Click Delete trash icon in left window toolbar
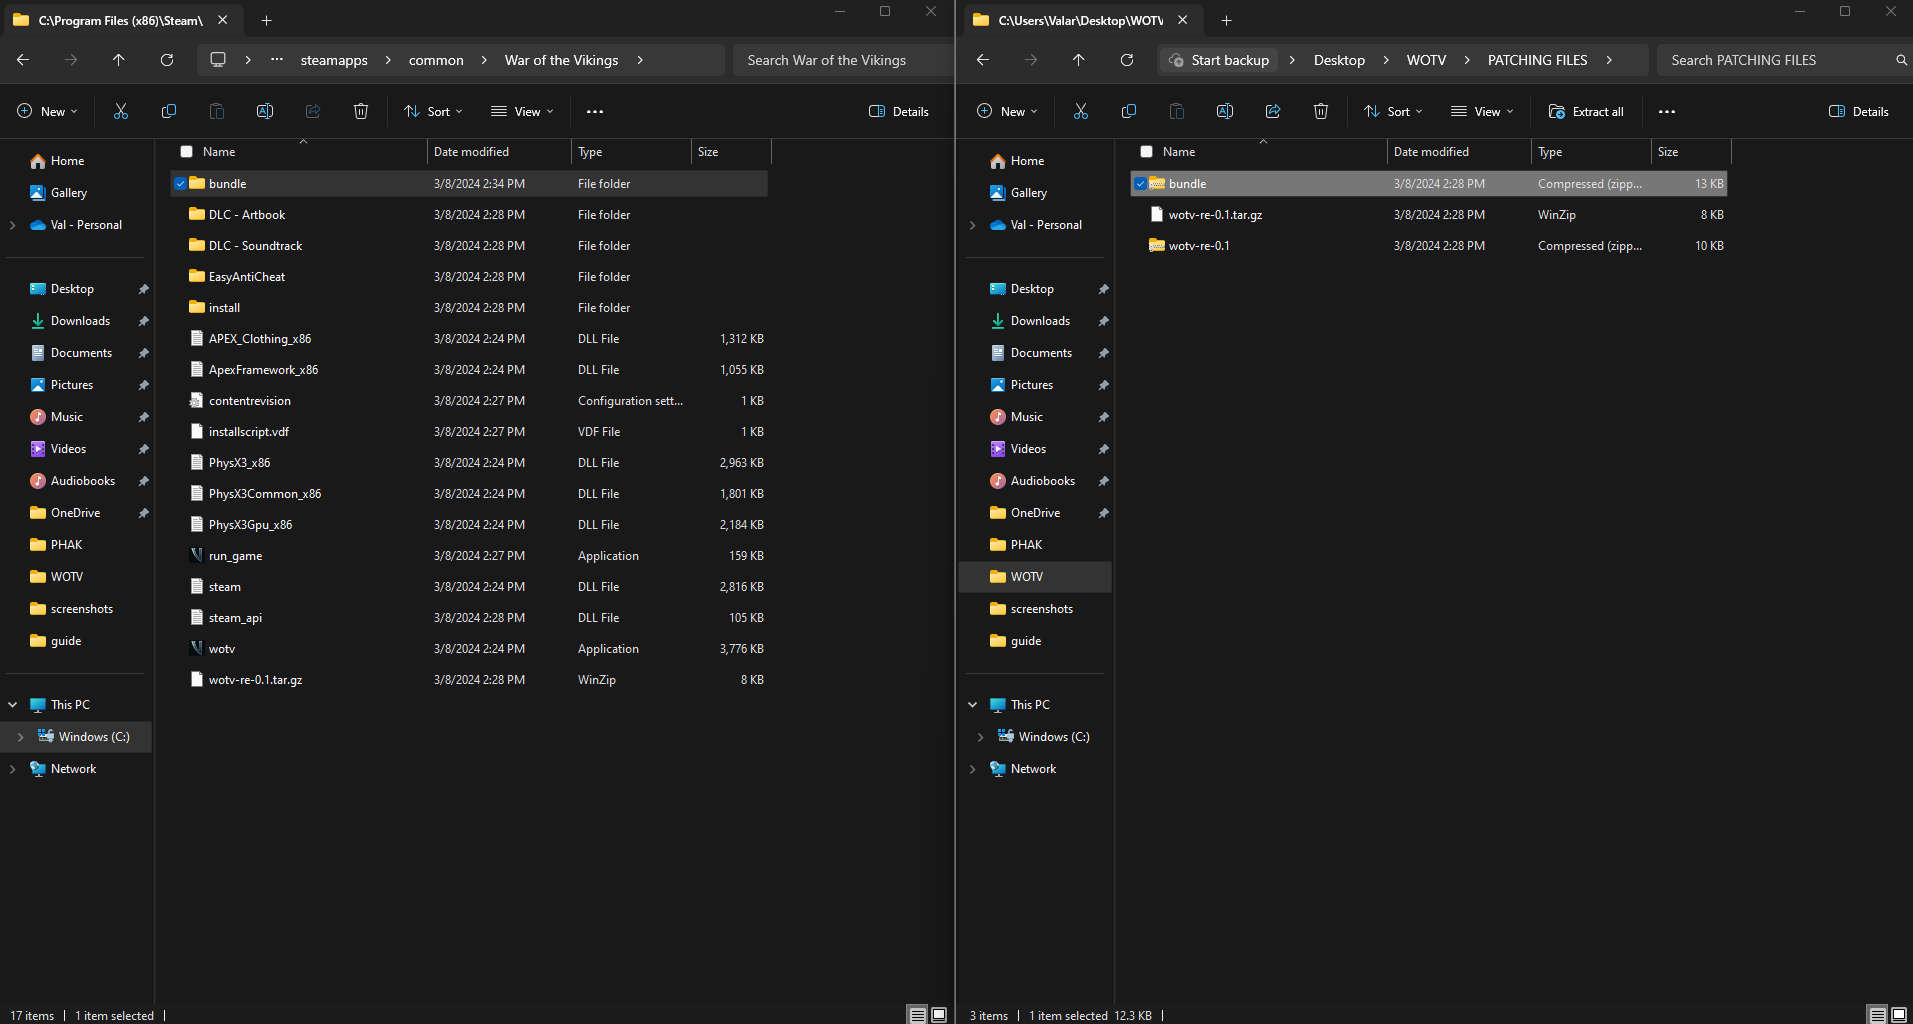Viewport: 1913px width, 1024px height. click(x=361, y=111)
